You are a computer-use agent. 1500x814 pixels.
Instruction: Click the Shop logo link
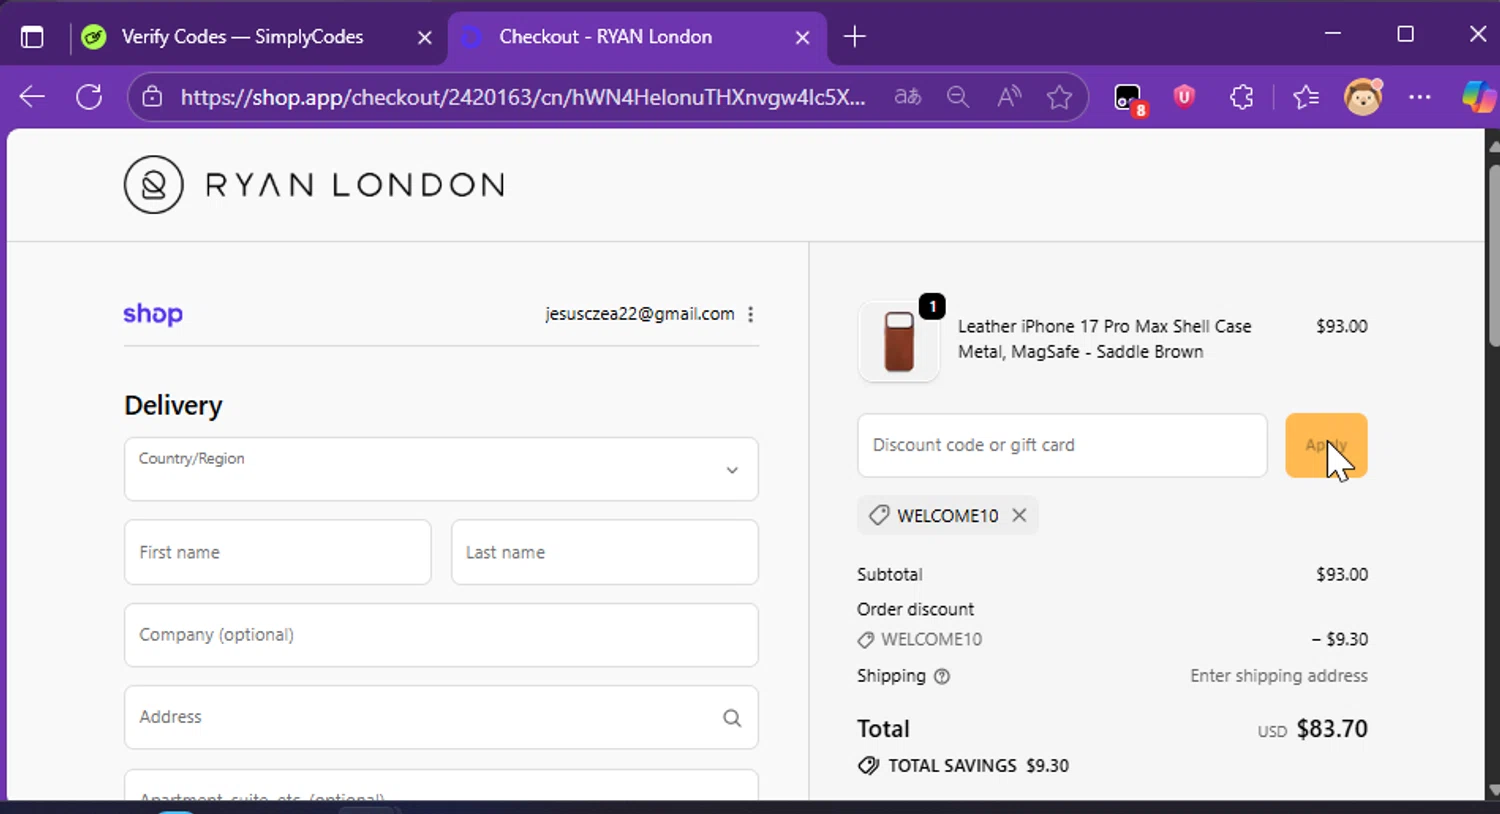tap(153, 314)
